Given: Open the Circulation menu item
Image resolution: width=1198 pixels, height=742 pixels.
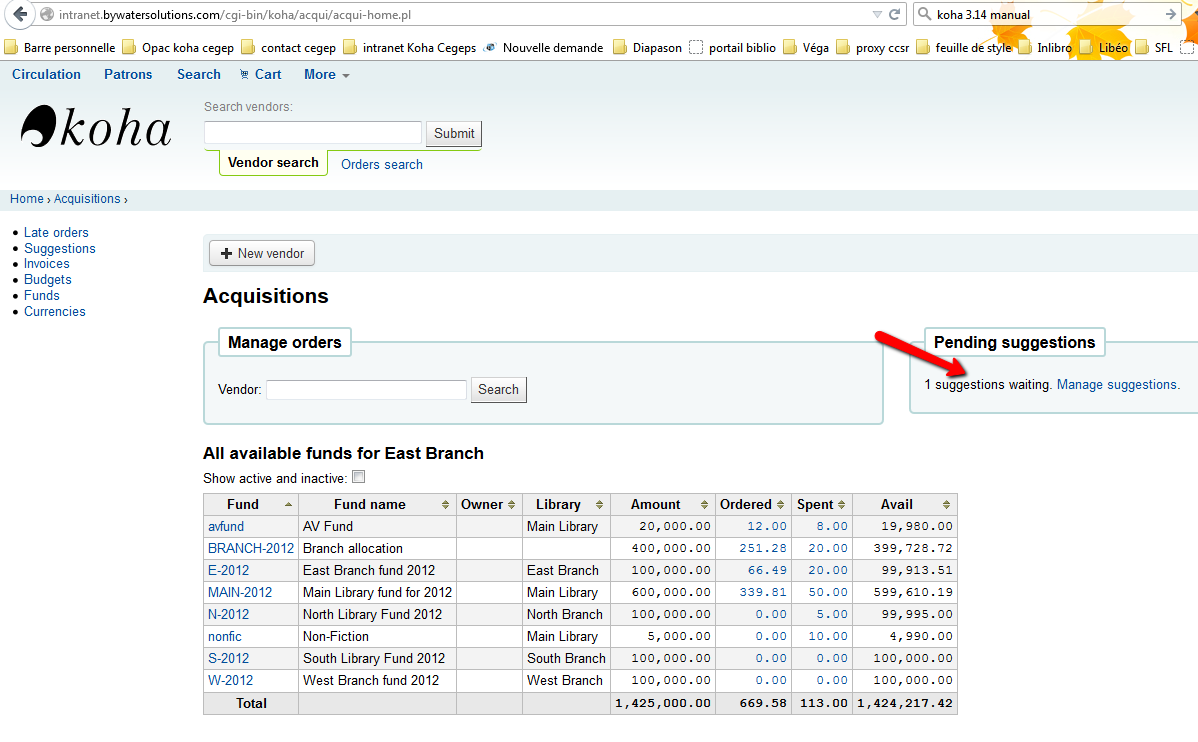Looking at the screenshot, I should pyautogui.click(x=46, y=75).
